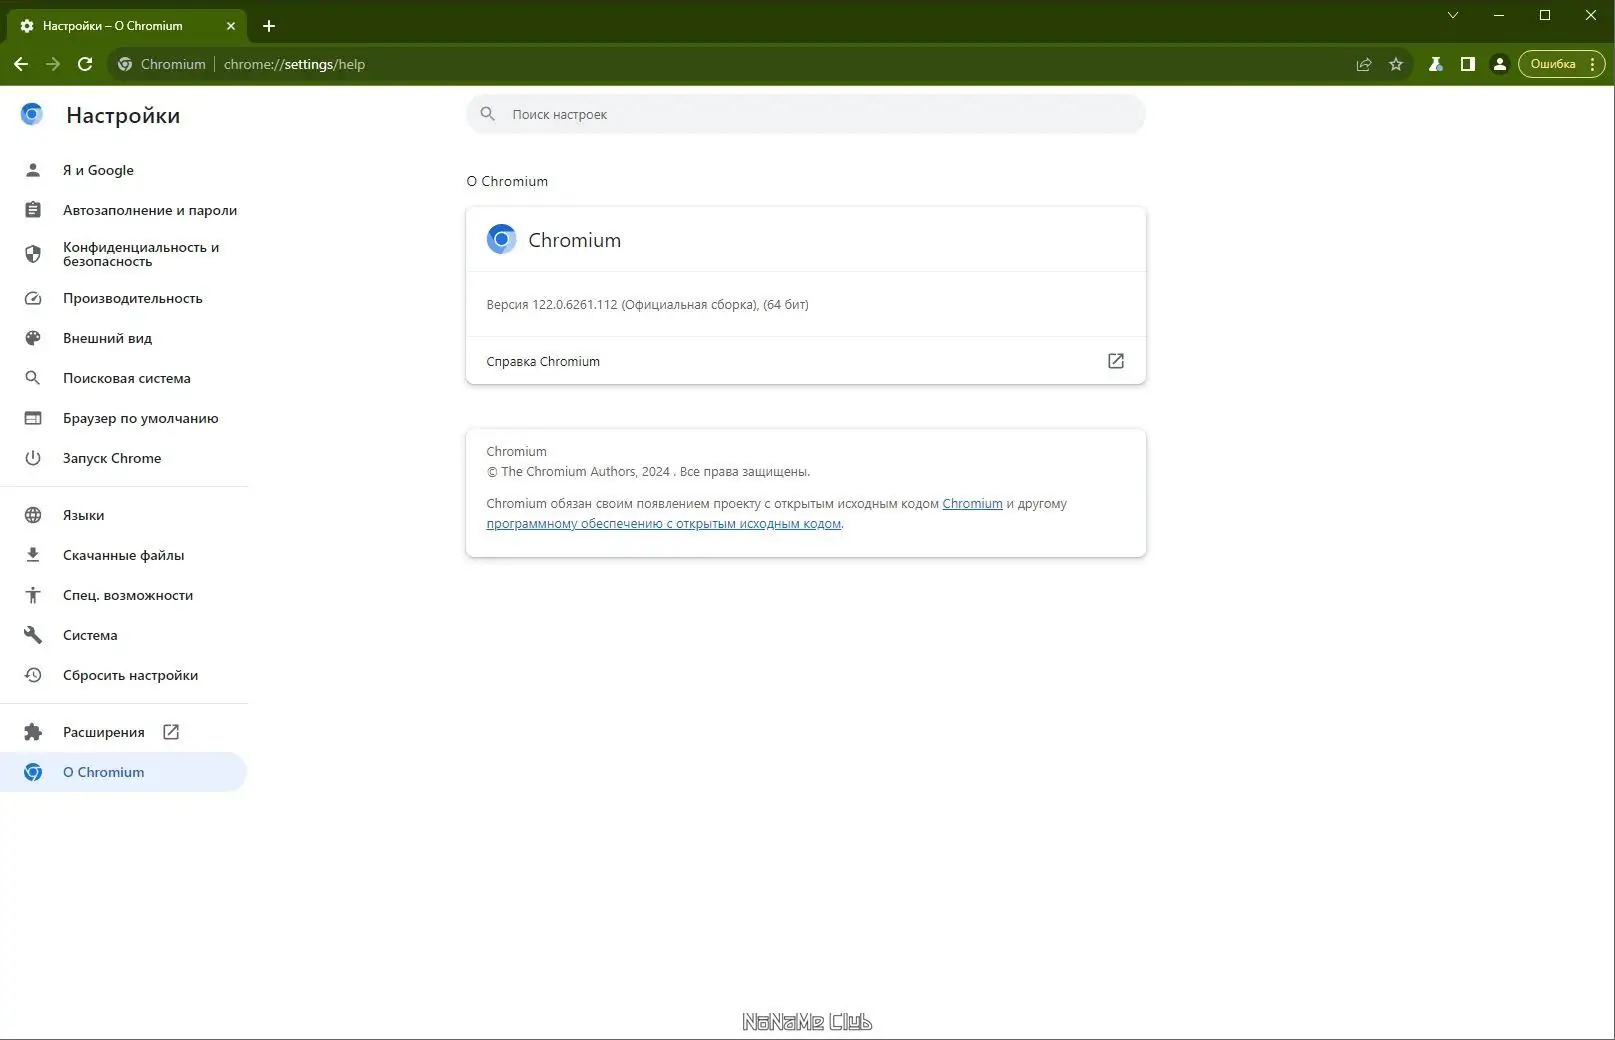Open Поисковая система settings
Screen dimensions: 1615x1040
[x=124, y=378]
